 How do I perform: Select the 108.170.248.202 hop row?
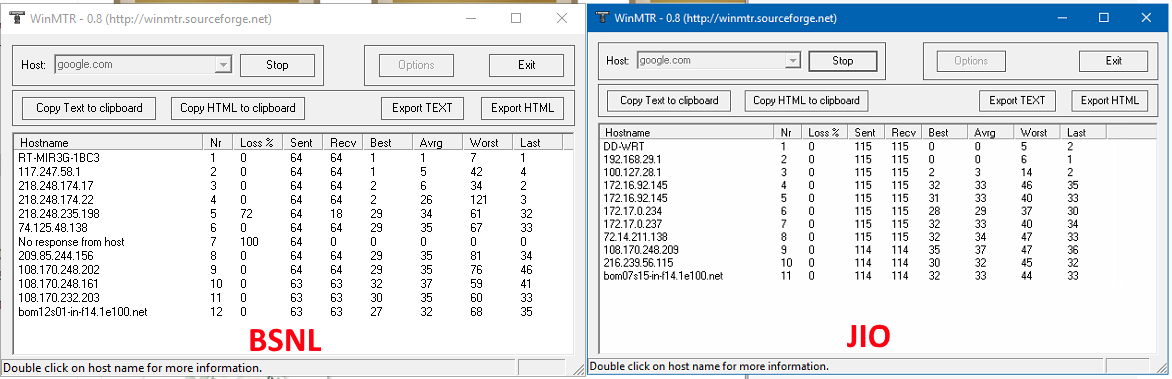click(x=292, y=270)
